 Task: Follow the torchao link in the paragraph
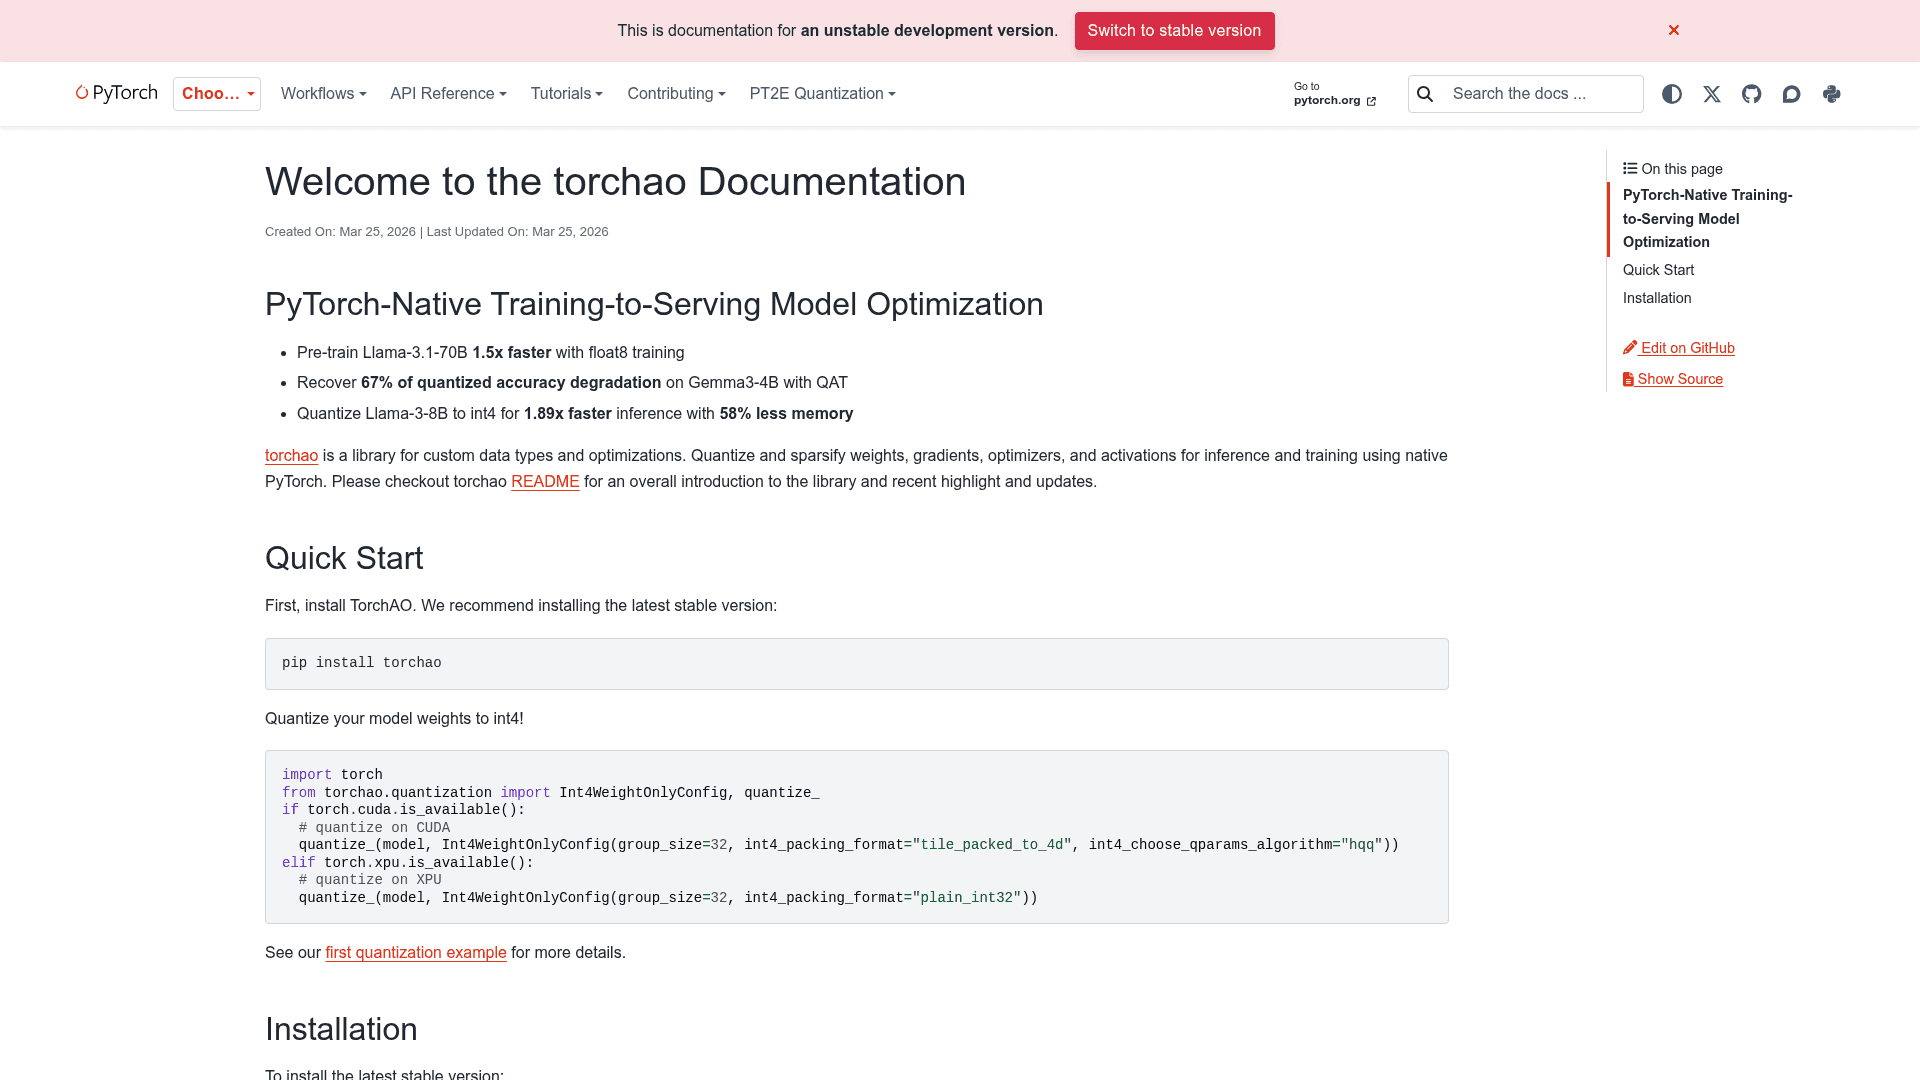291,455
